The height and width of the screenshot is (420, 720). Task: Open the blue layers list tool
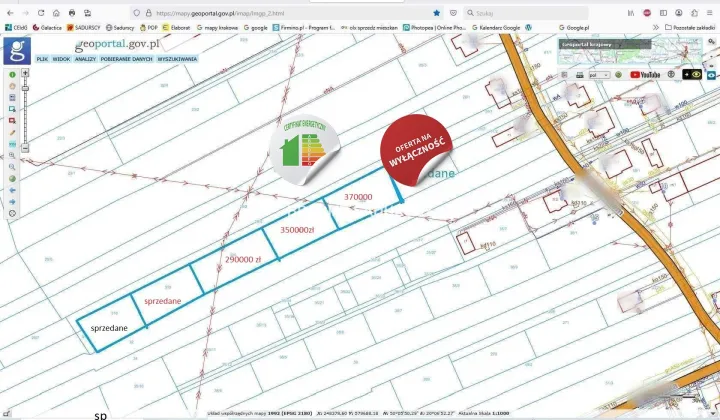pos(12,98)
